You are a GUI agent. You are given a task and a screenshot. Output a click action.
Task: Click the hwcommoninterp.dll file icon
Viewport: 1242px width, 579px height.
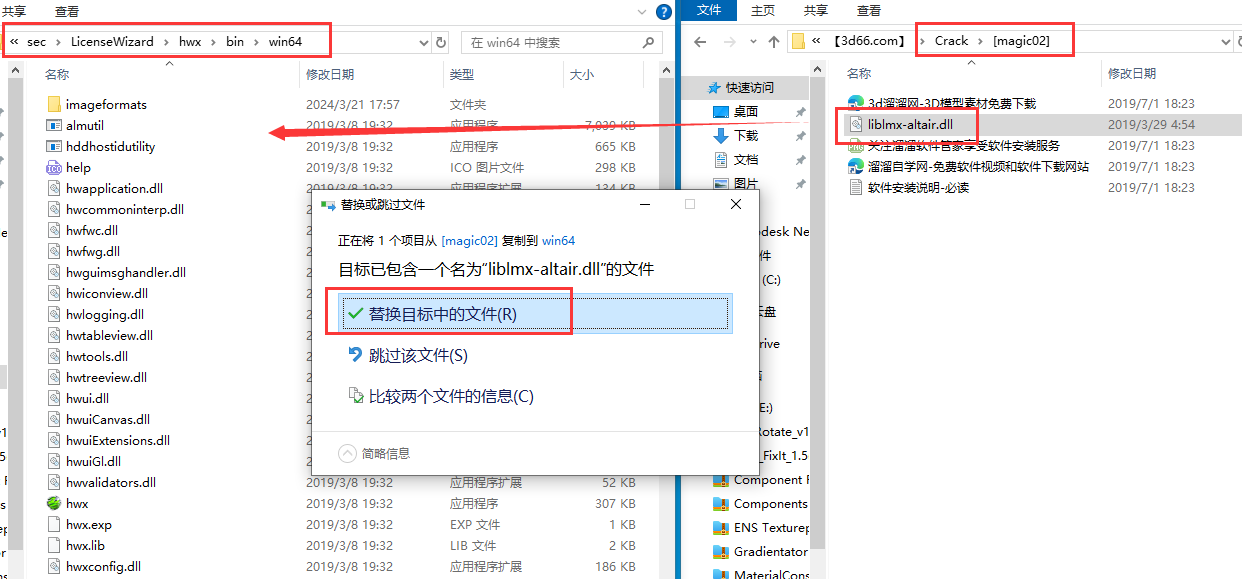[54, 209]
